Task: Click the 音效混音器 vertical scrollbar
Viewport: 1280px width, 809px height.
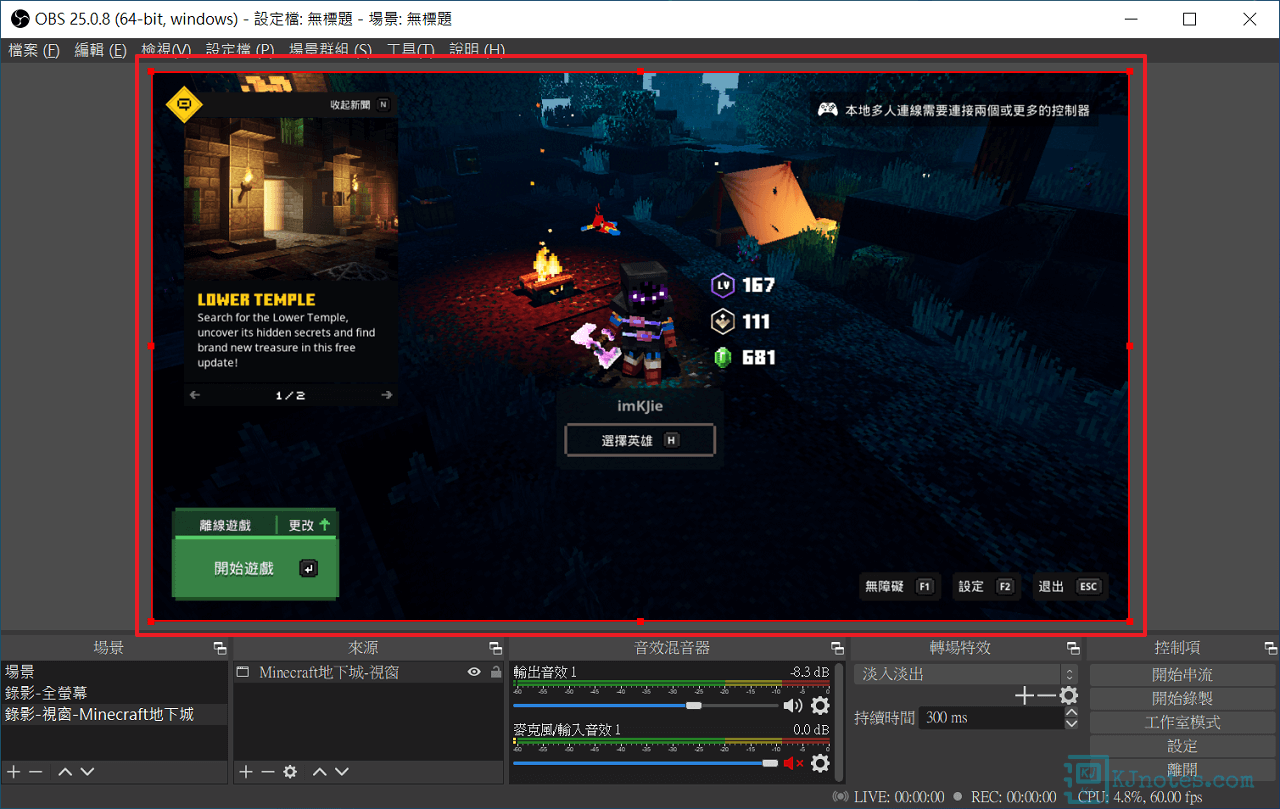Action: click(x=838, y=720)
